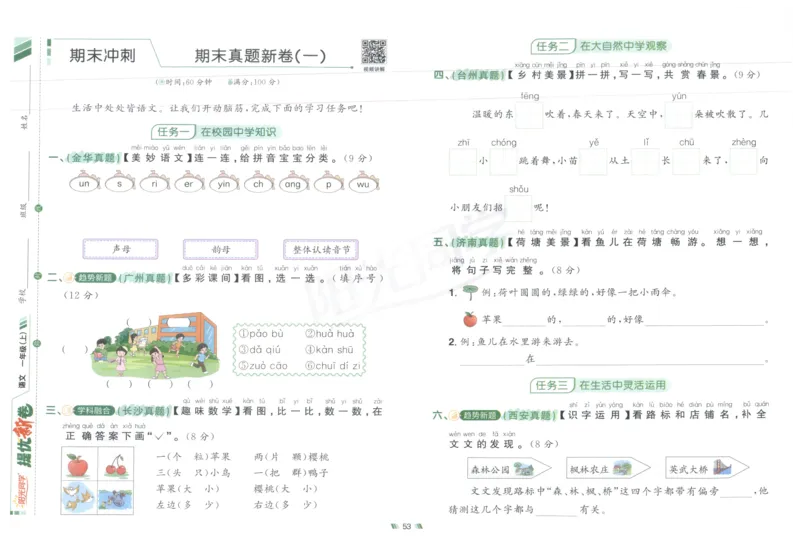800x559 pixels.
Task: Click the 整体认读音节 category box
Action: (321, 249)
